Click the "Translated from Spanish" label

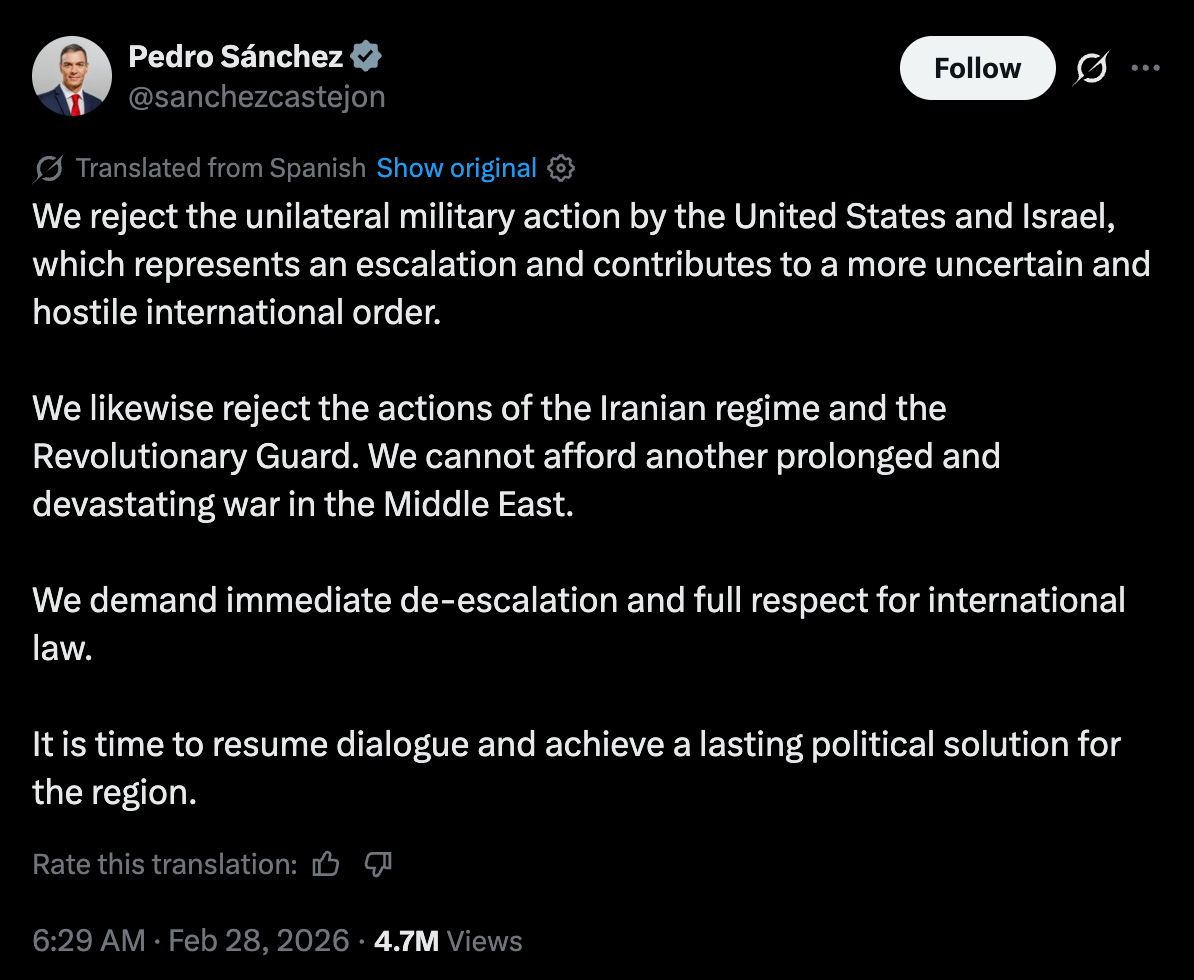click(x=221, y=168)
